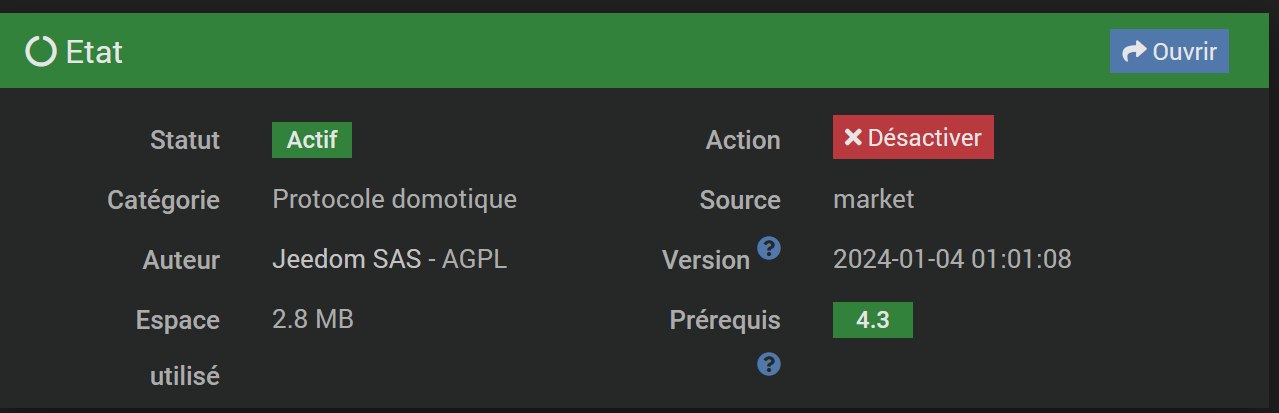1279x413 pixels.
Task: Click the Espace utilisé label
Action: point(178,347)
